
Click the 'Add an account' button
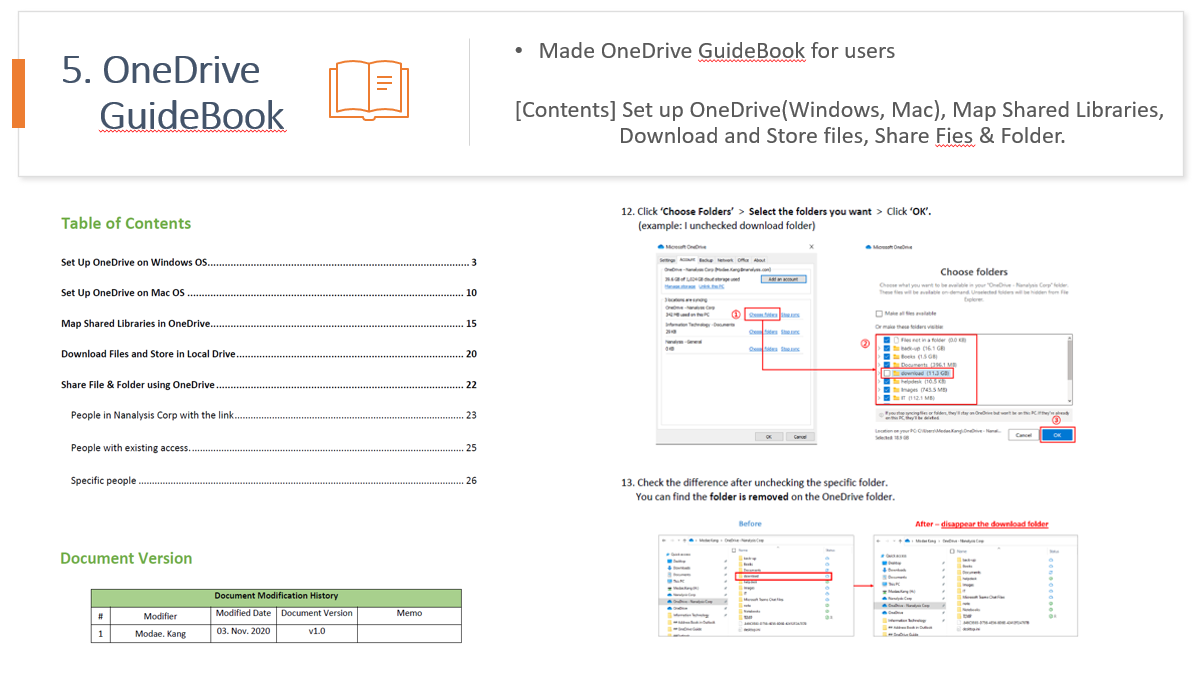tap(784, 279)
